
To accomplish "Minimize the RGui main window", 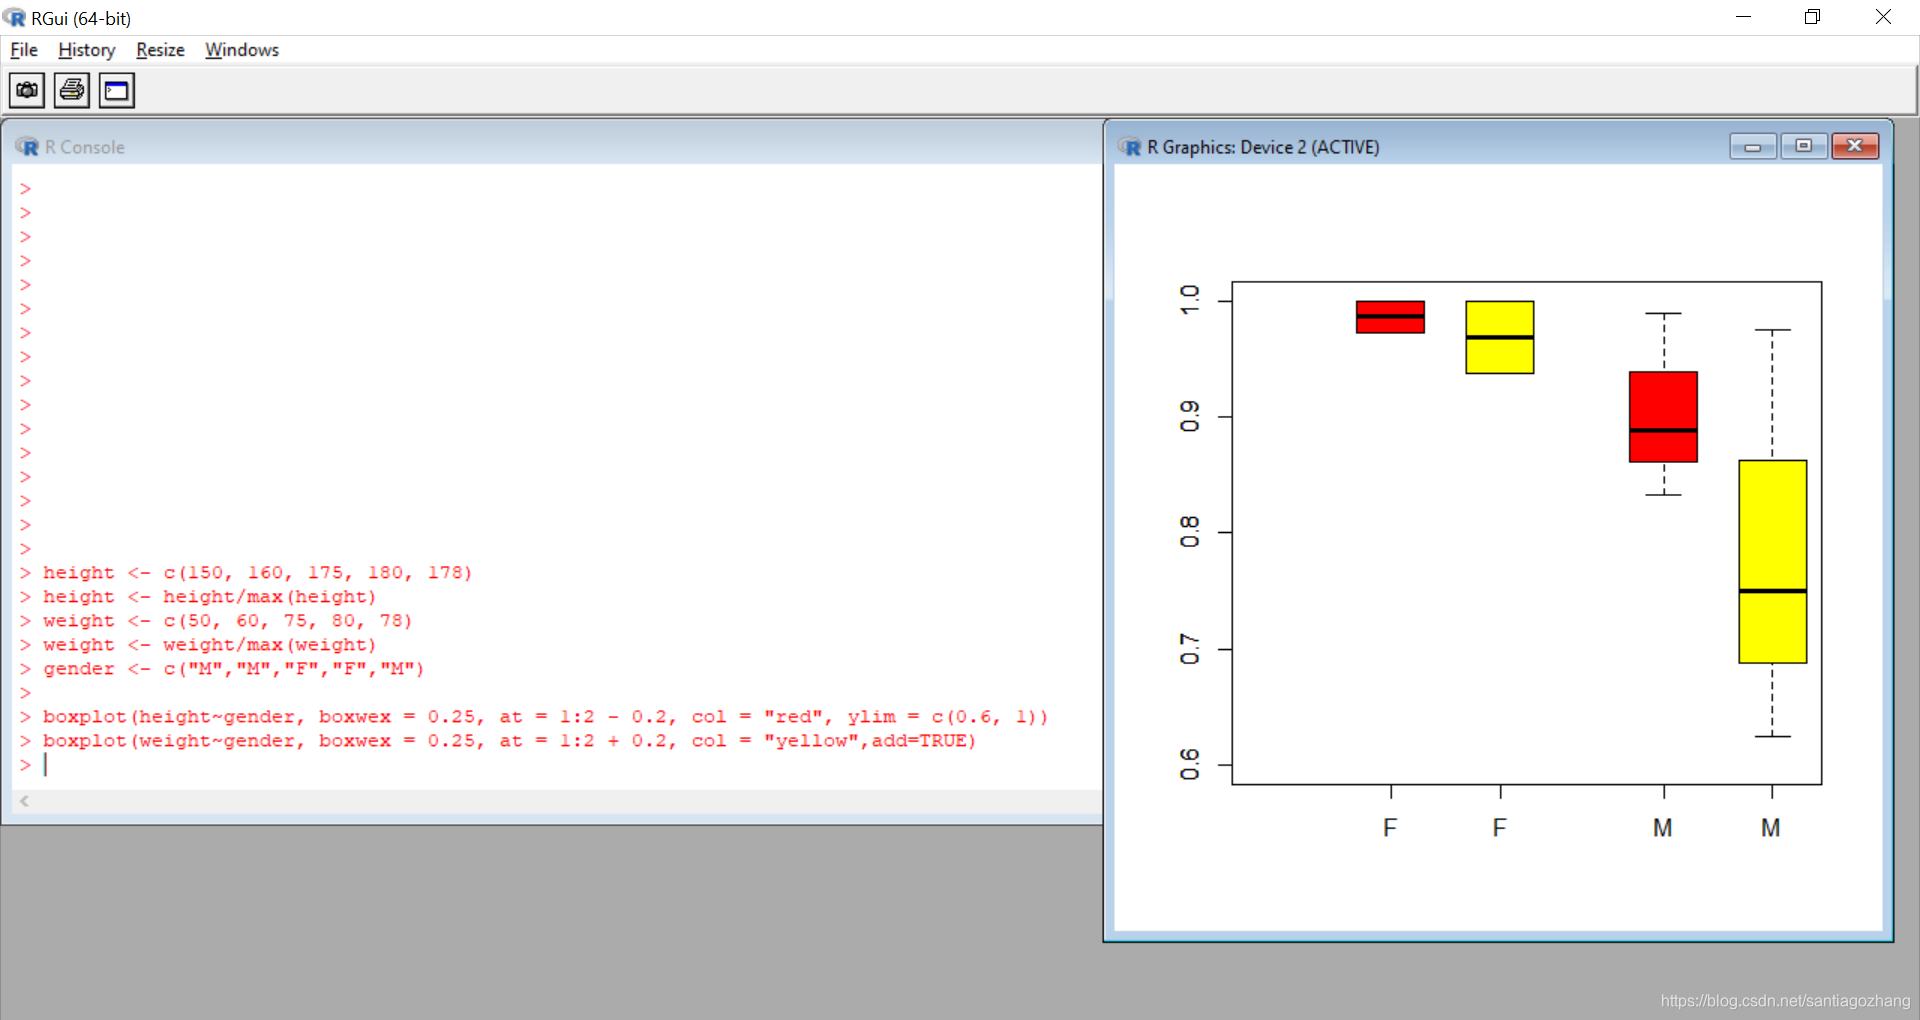I will pyautogui.click(x=1743, y=17).
